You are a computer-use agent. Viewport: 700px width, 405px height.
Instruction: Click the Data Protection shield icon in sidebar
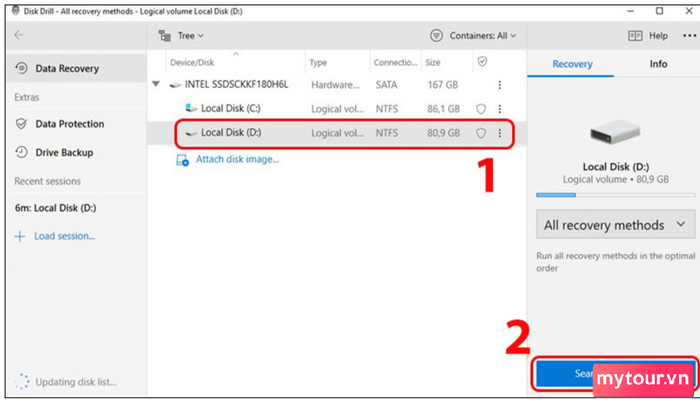(x=21, y=124)
